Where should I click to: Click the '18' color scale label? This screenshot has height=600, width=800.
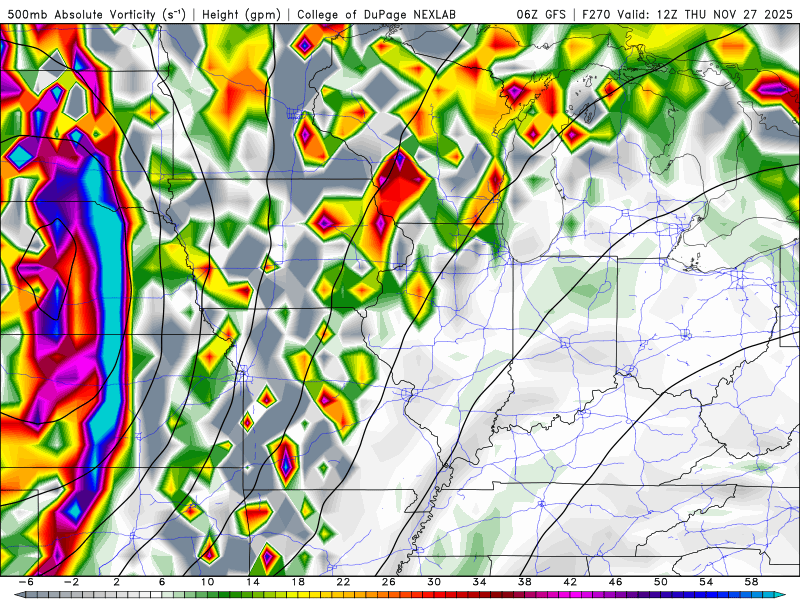click(x=298, y=582)
